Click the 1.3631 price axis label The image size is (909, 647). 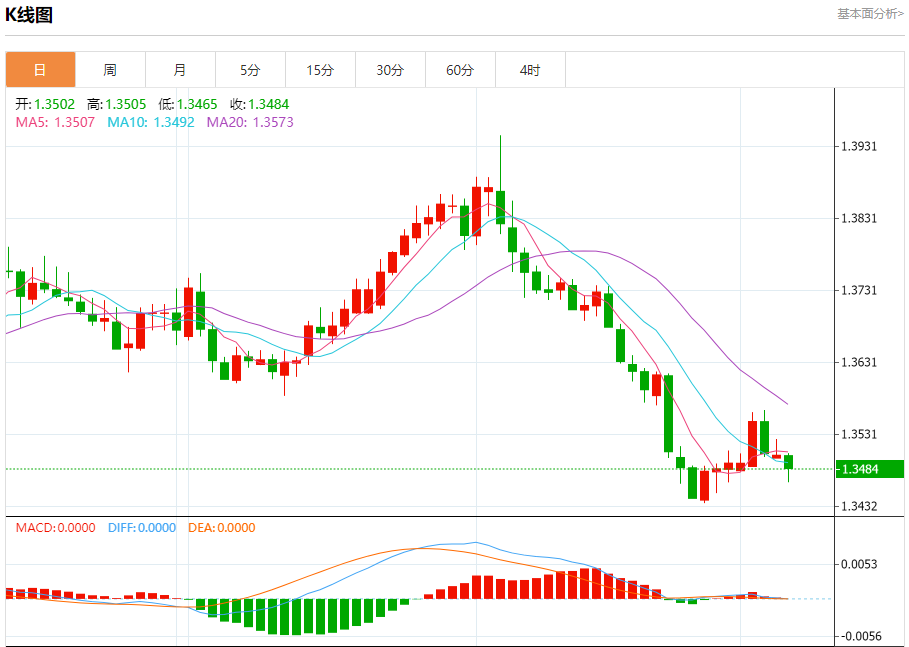(x=859, y=362)
